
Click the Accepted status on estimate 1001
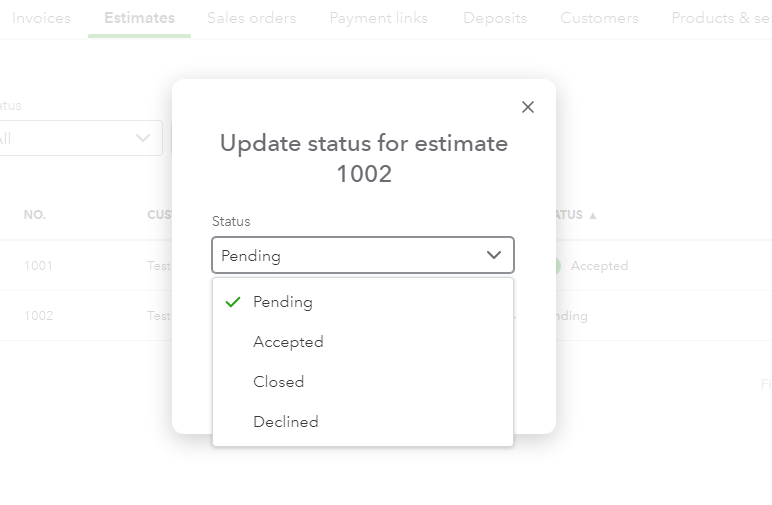coord(598,266)
